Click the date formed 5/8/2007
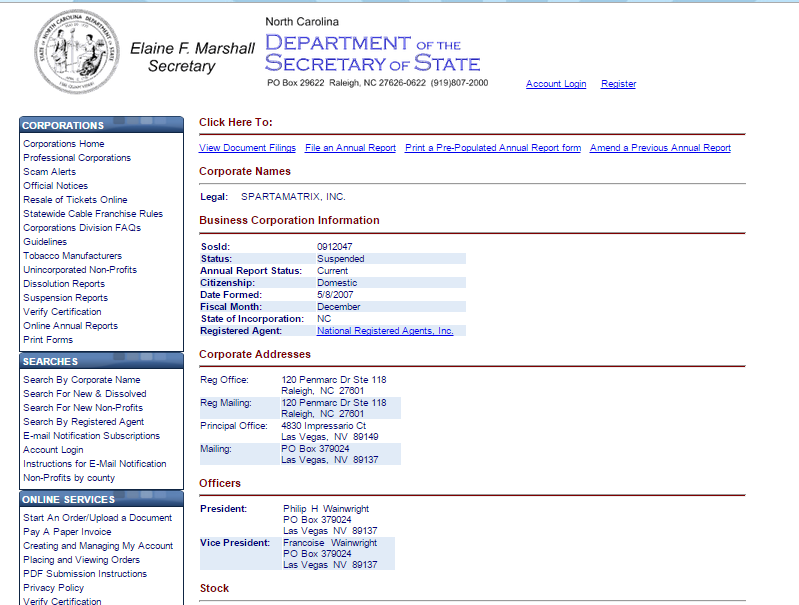 click(x=335, y=295)
